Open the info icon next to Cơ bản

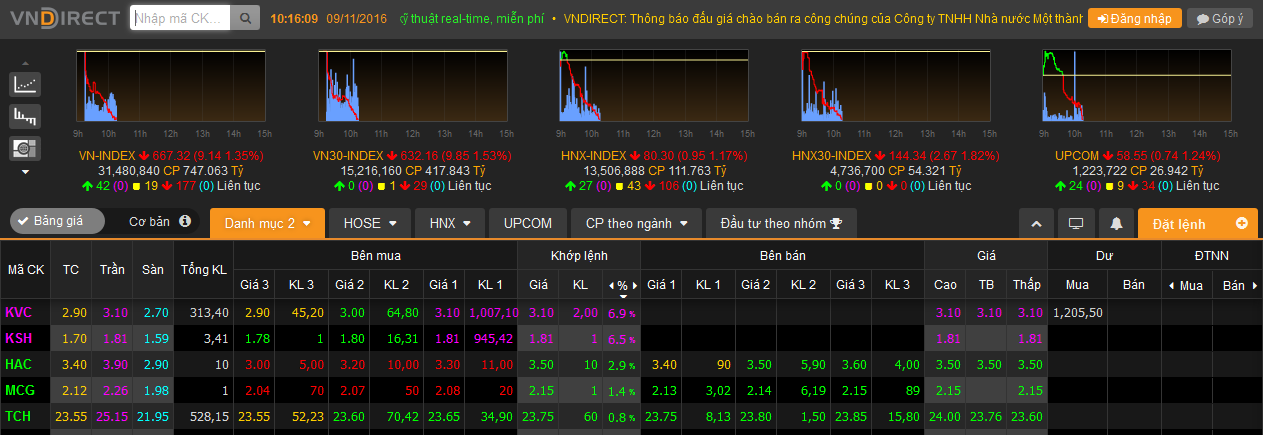pyautogui.click(x=185, y=221)
